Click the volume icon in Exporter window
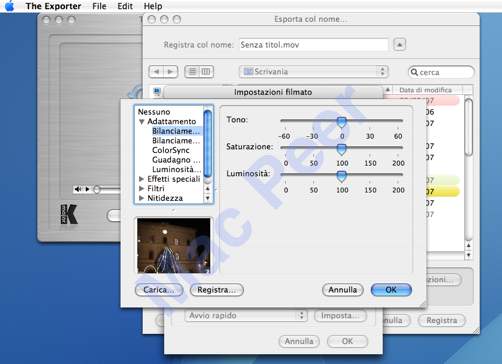502x364 pixels. click(x=78, y=189)
